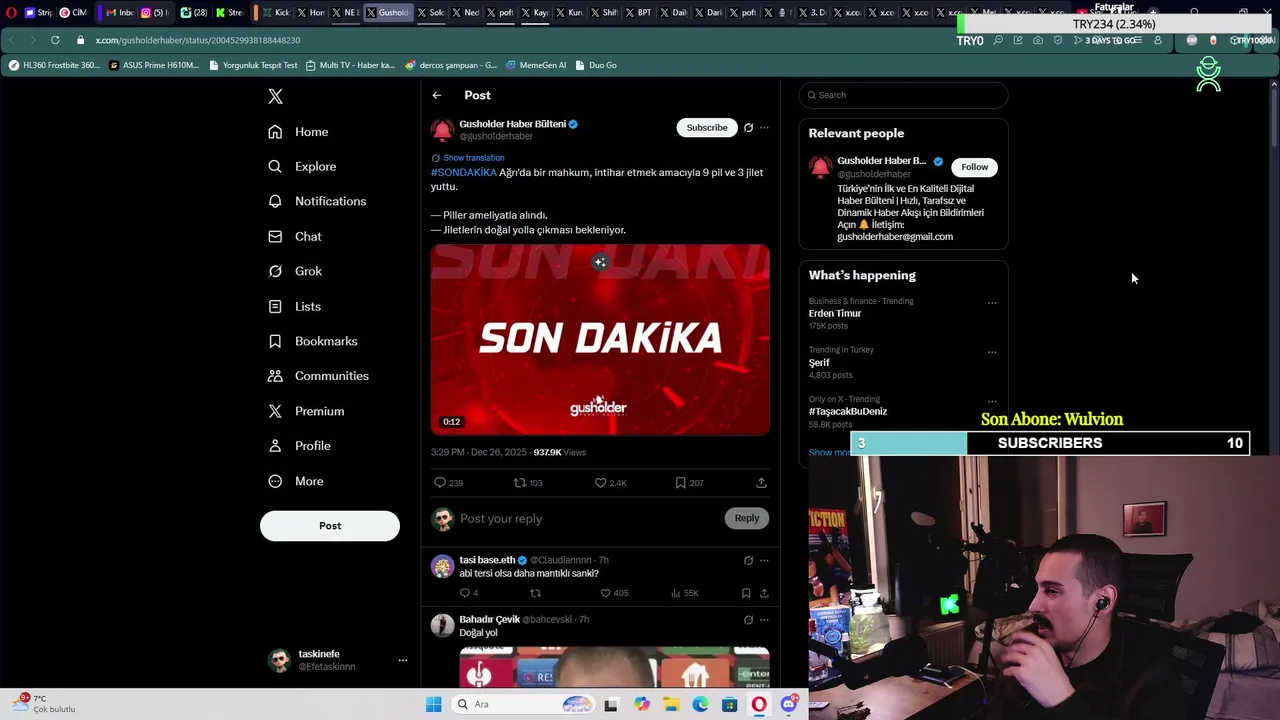Open more options on Bahadır Çevik's reply
1280x720 pixels.
pos(764,620)
